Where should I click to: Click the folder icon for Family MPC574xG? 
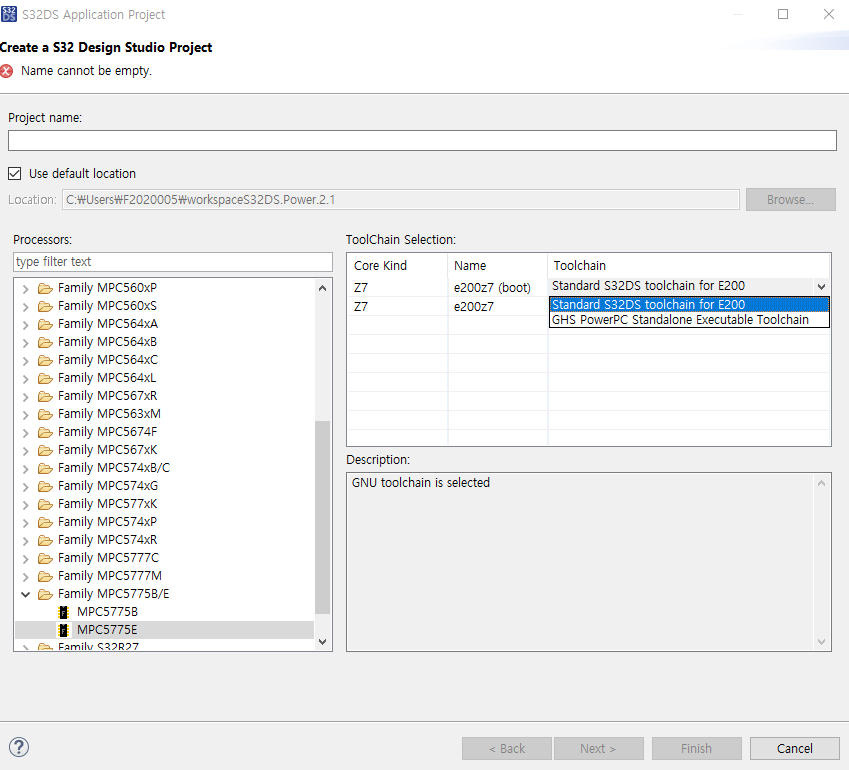[46, 485]
